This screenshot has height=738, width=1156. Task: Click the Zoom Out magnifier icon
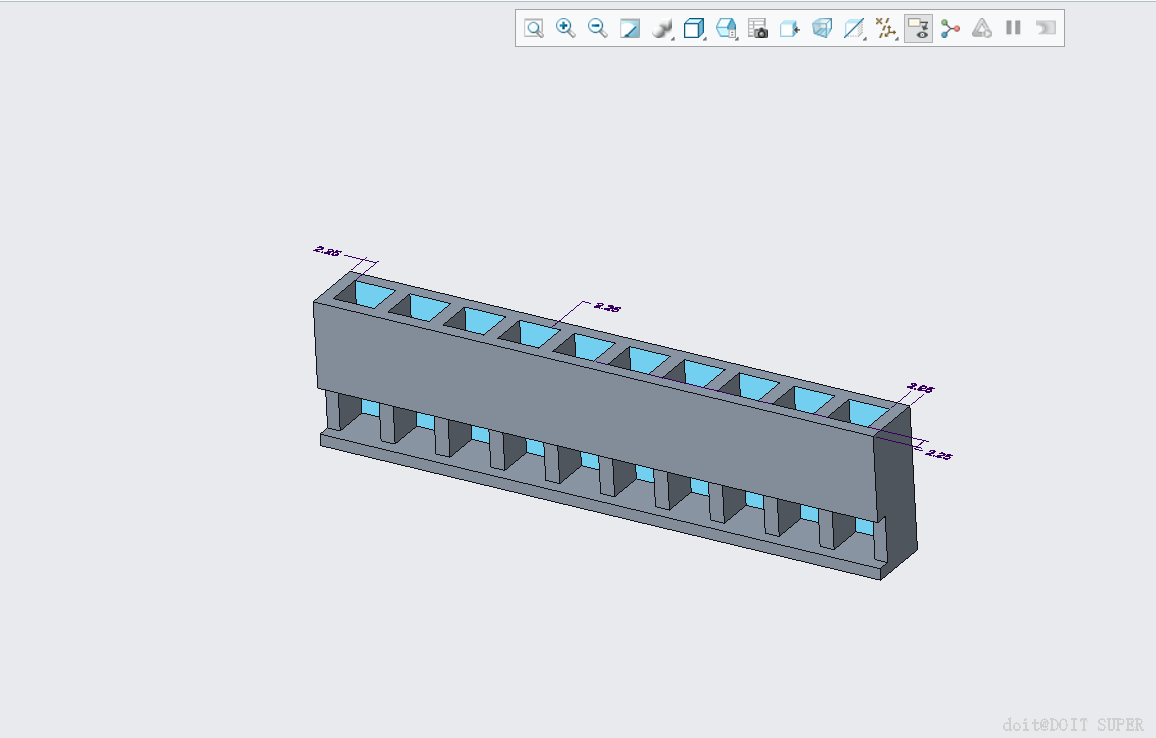coord(598,28)
